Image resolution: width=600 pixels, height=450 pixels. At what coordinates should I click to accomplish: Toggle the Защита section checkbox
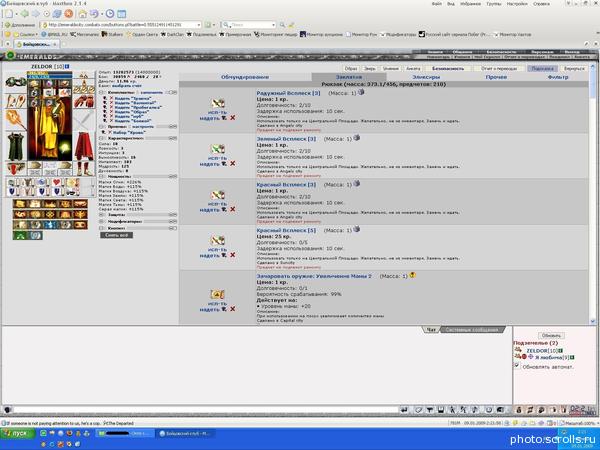click(x=101, y=215)
